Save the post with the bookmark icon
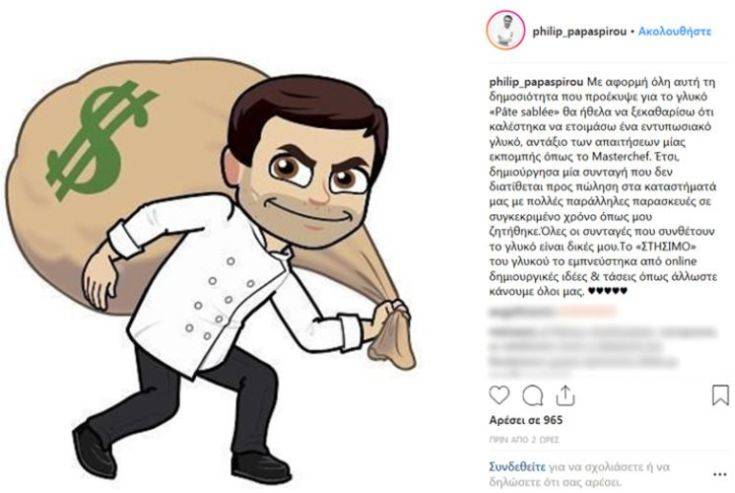Viewport: 735px width, 493px height. [x=720, y=395]
